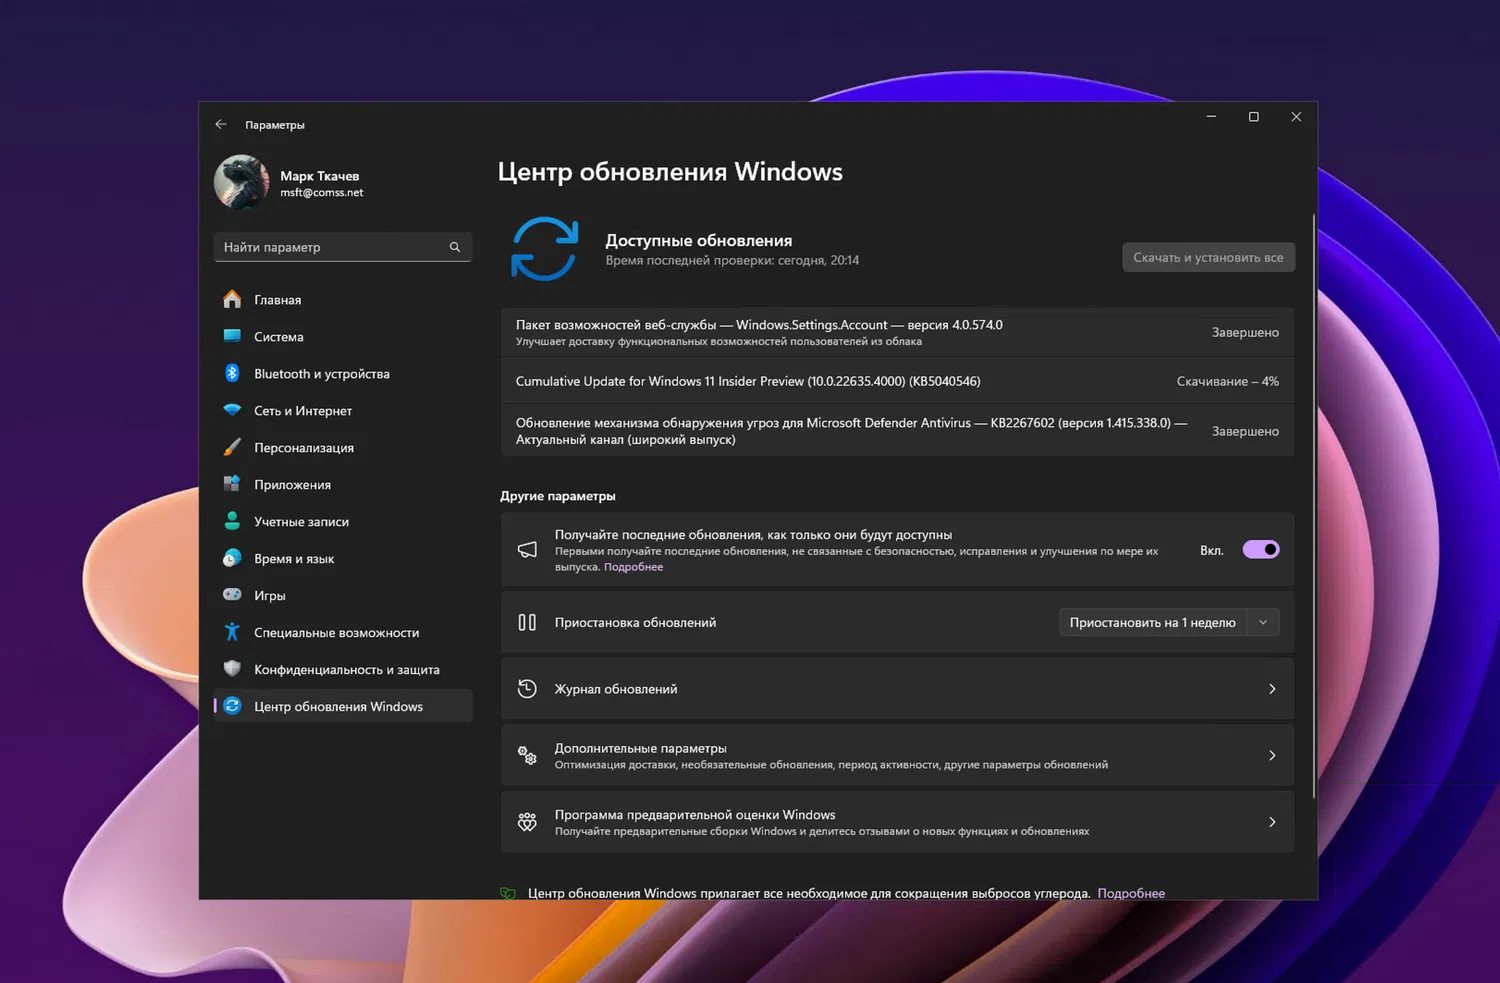
Task: Click the Главная home icon
Action: pos(232,299)
